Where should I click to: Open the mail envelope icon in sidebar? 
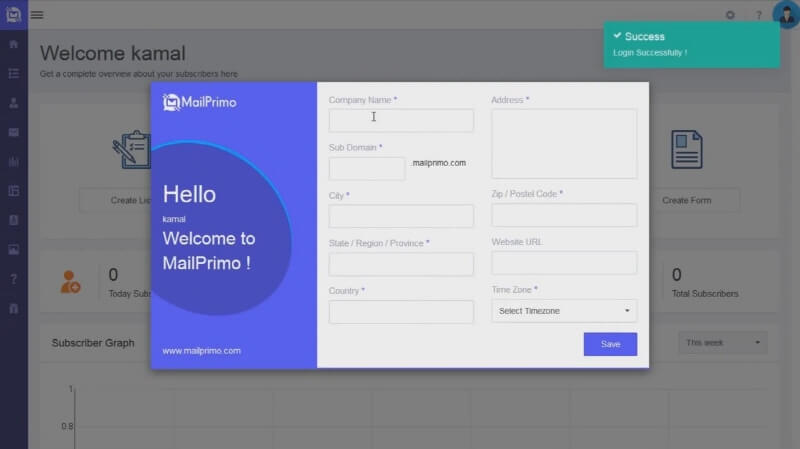[14, 133]
